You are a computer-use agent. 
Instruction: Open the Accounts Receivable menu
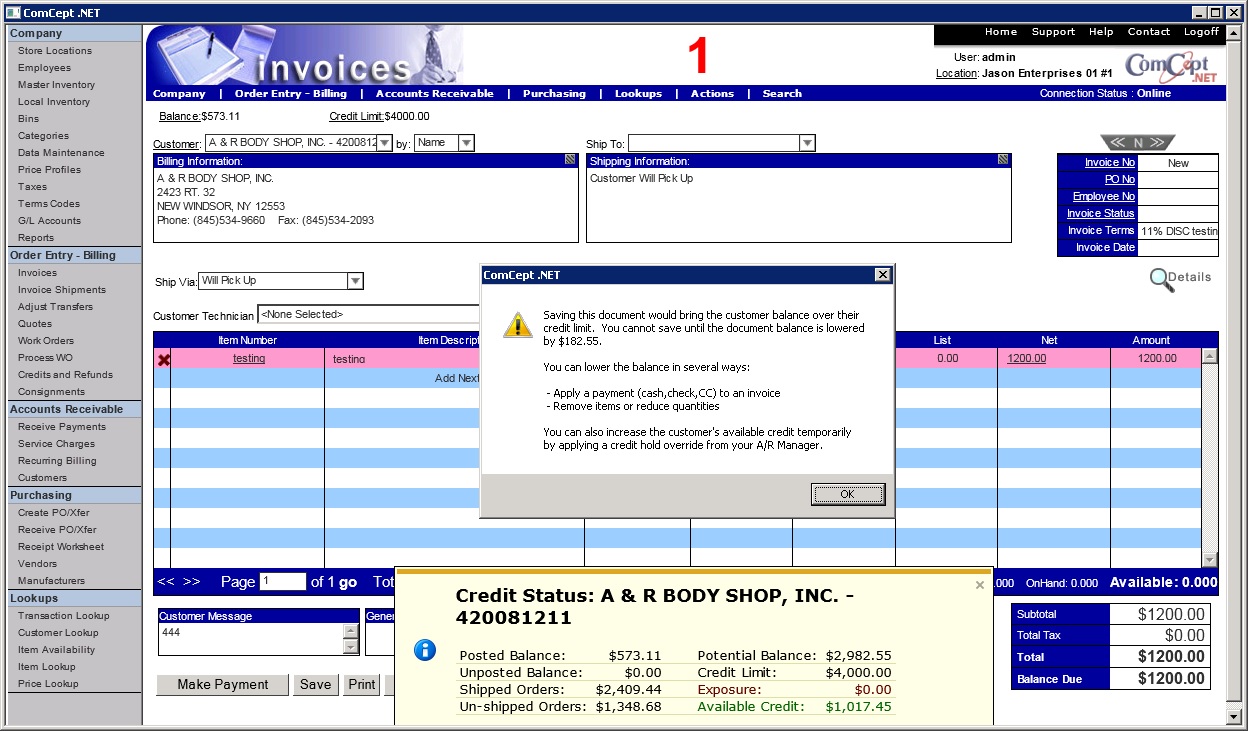434,94
